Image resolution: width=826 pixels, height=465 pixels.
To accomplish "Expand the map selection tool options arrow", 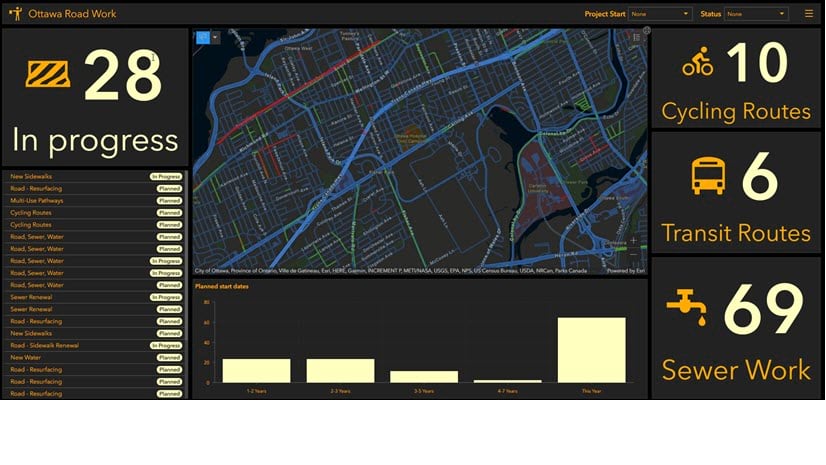I will pyautogui.click(x=215, y=37).
